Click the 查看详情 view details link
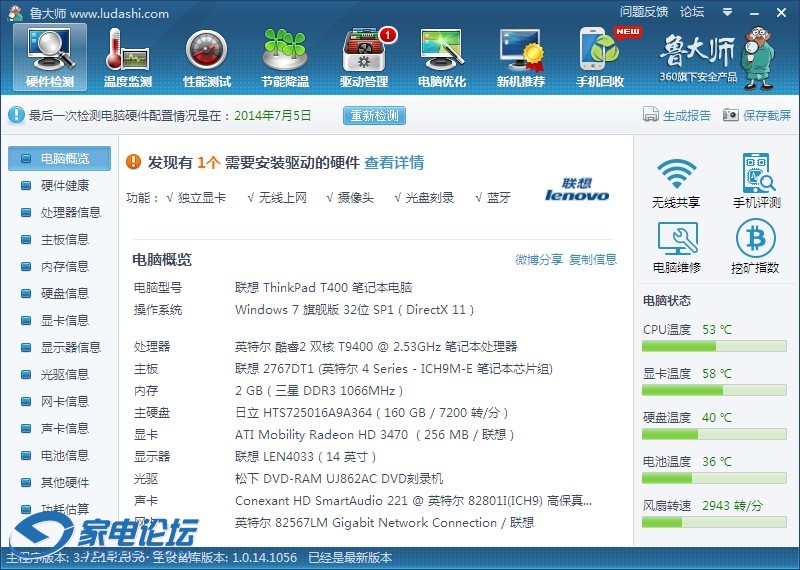The width and height of the screenshot is (800, 570). click(394, 163)
